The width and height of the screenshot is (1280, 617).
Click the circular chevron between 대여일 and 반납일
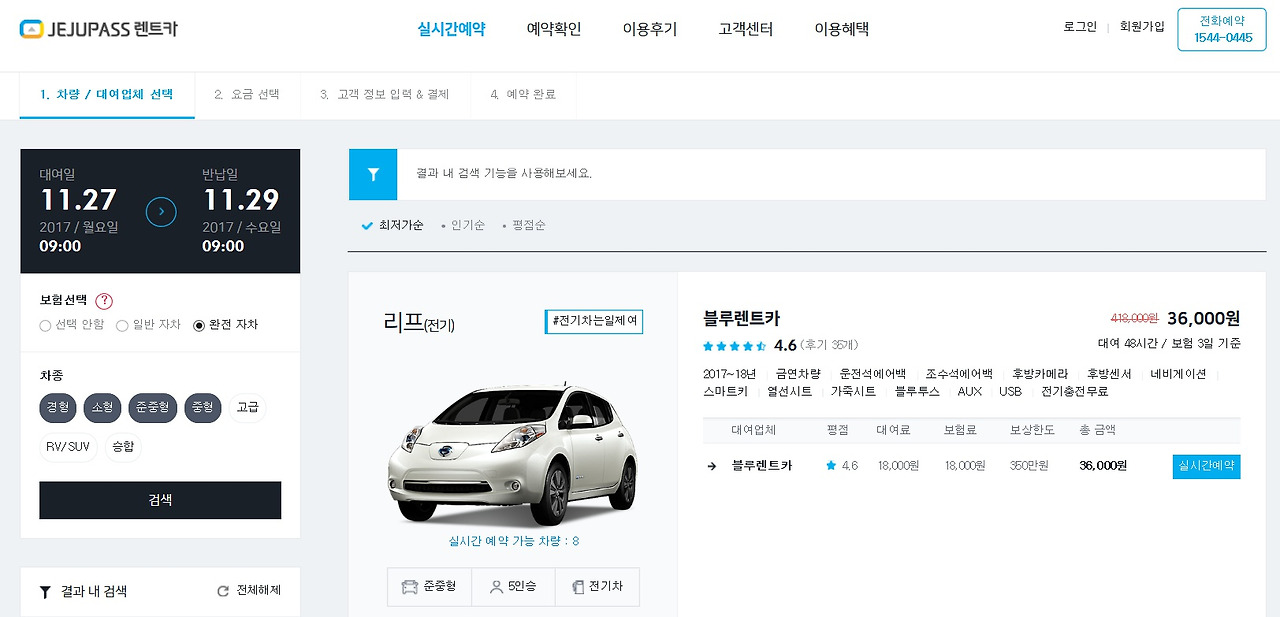161,211
